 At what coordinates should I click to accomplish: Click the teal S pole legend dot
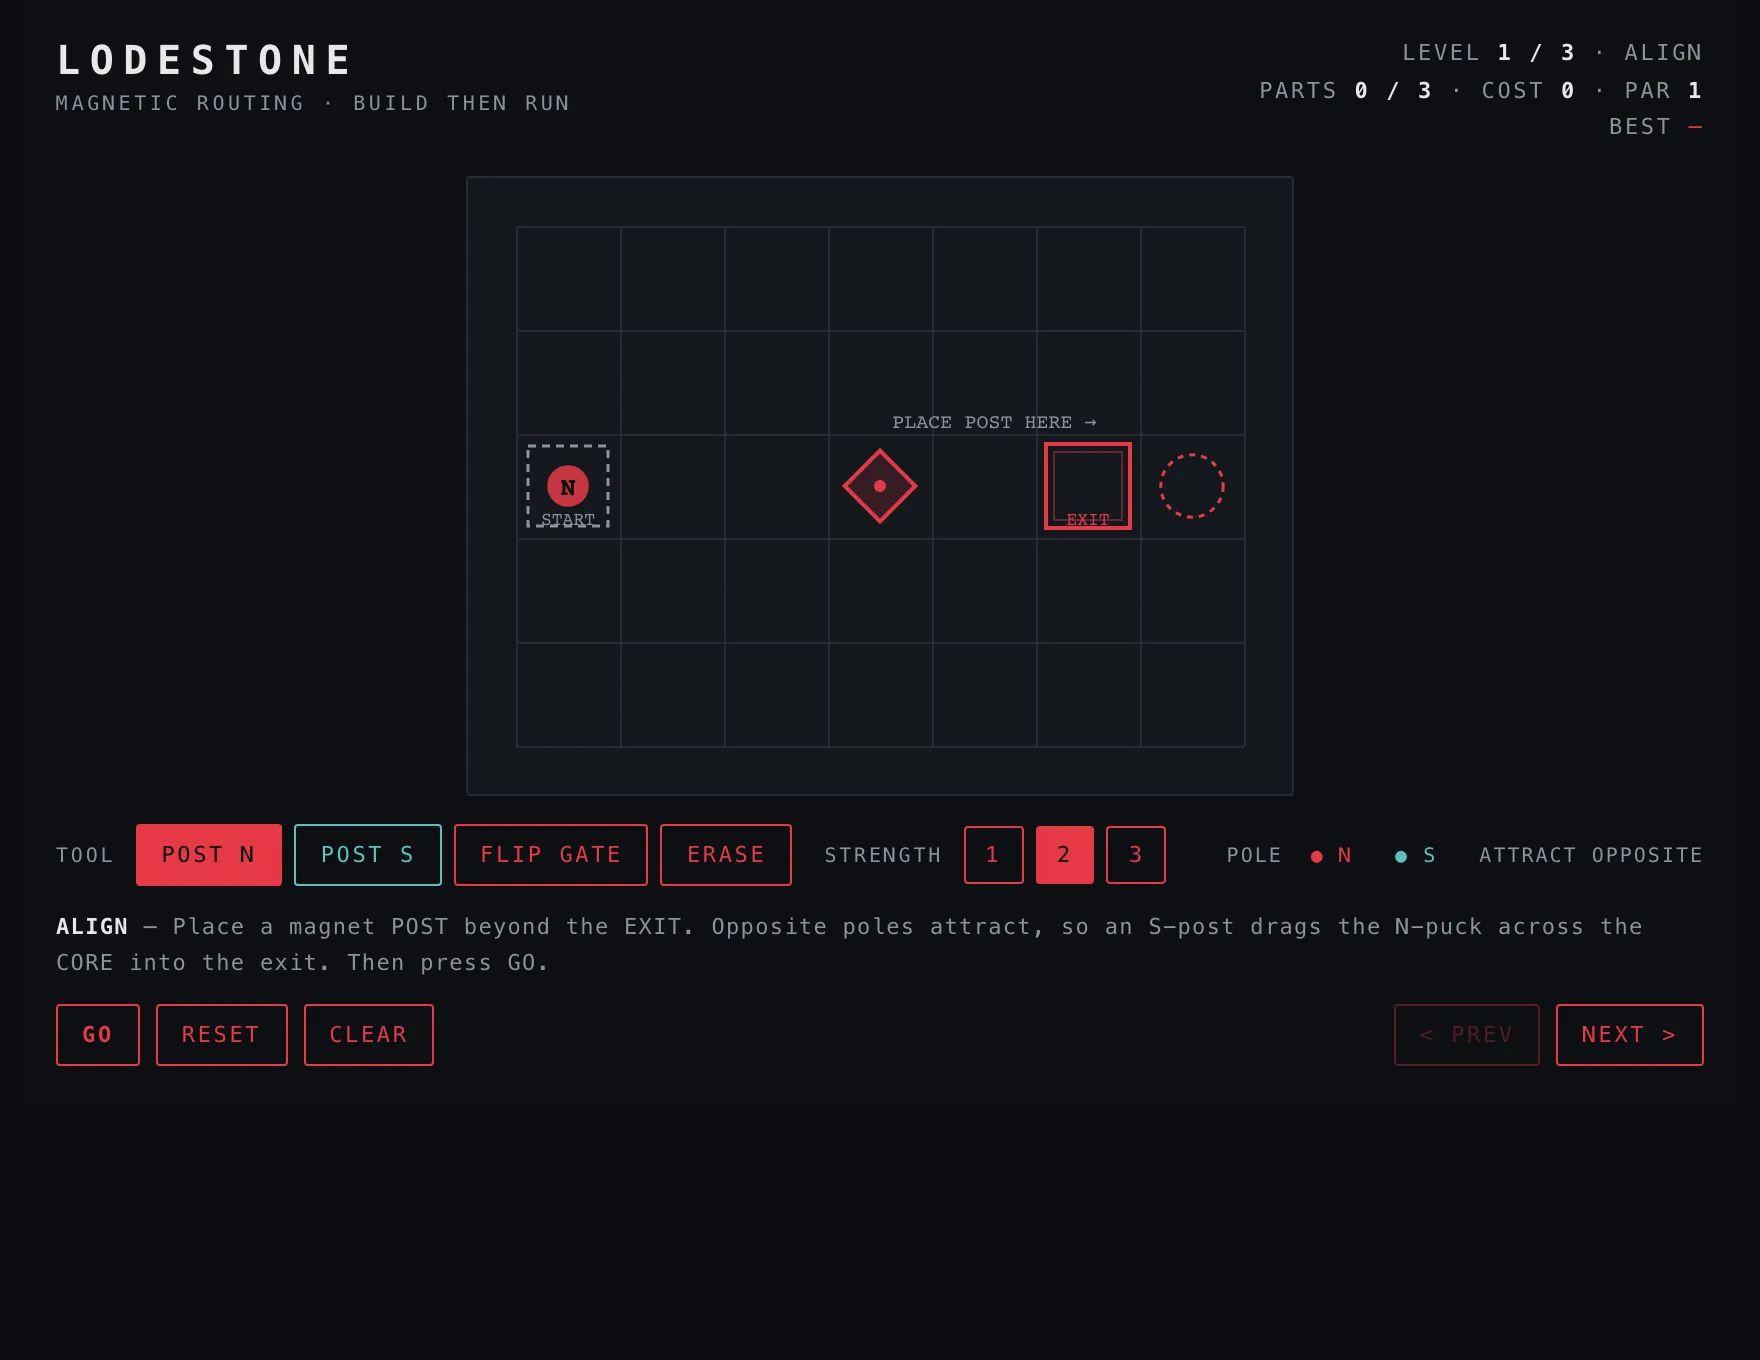(1401, 856)
